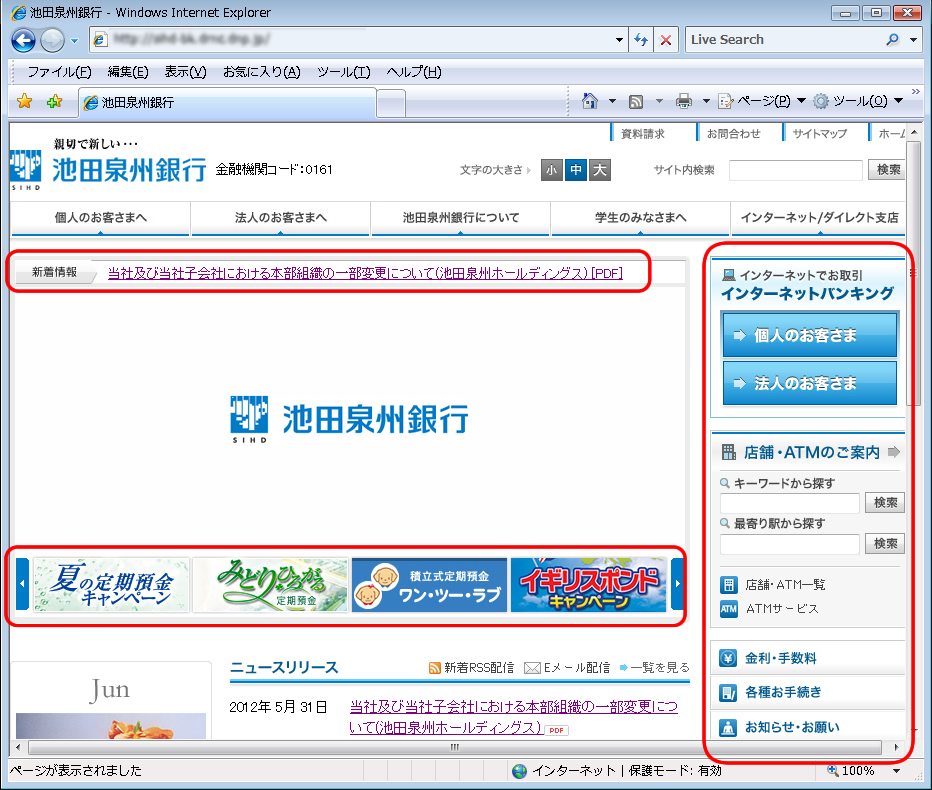Open the ヘルプ(H) menu
Viewport: 932px width, 790px height.
(414, 72)
